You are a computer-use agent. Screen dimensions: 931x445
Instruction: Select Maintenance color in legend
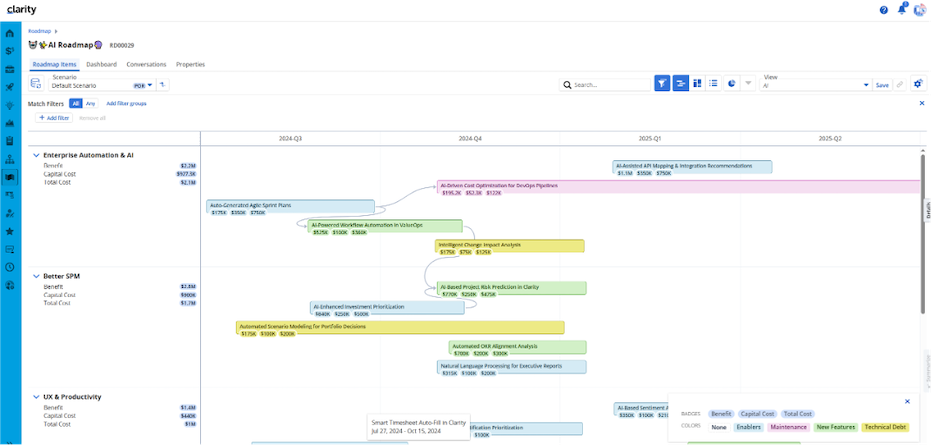click(788, 427)
